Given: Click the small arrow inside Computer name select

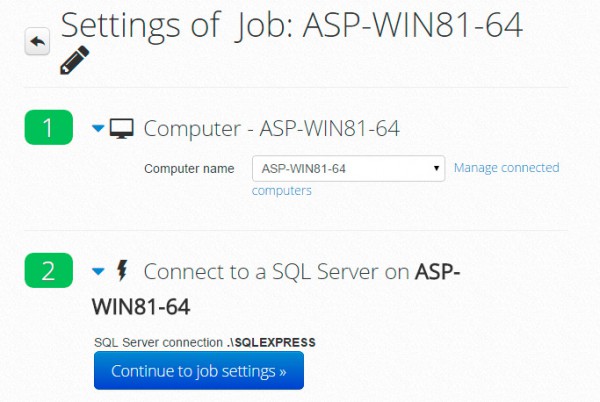Looking at the screenshot, I should [x=438, y=169].
